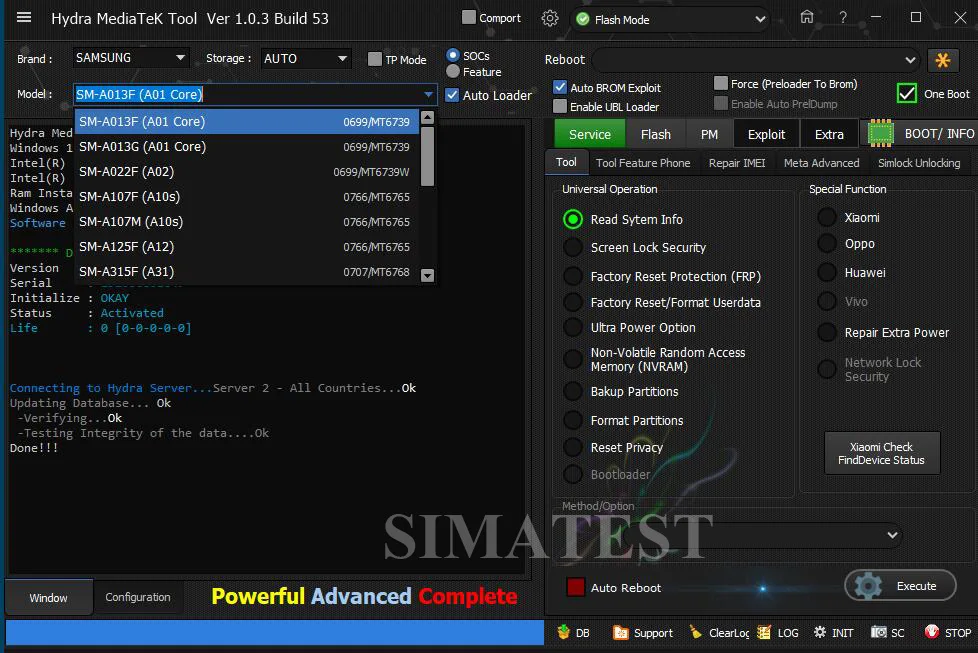978x653 pixels.
Task: Toggle the TP Mode checkbox
Action: click(x=375, y=59)
